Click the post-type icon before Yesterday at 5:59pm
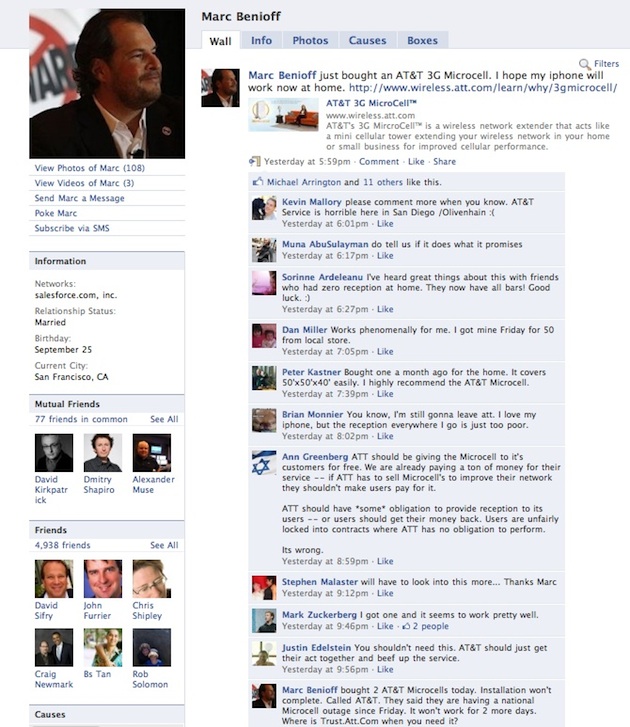630x727 pixels. [255, 161]
